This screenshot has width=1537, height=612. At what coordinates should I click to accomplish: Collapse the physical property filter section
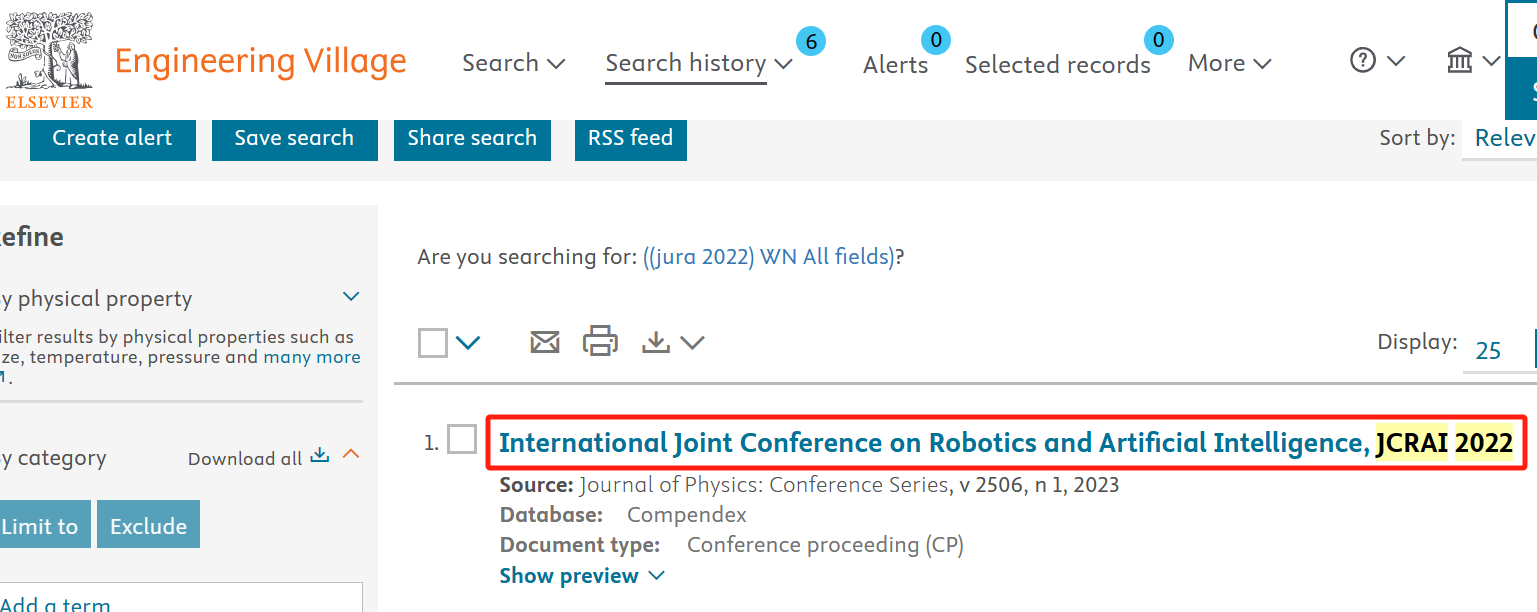351,297
